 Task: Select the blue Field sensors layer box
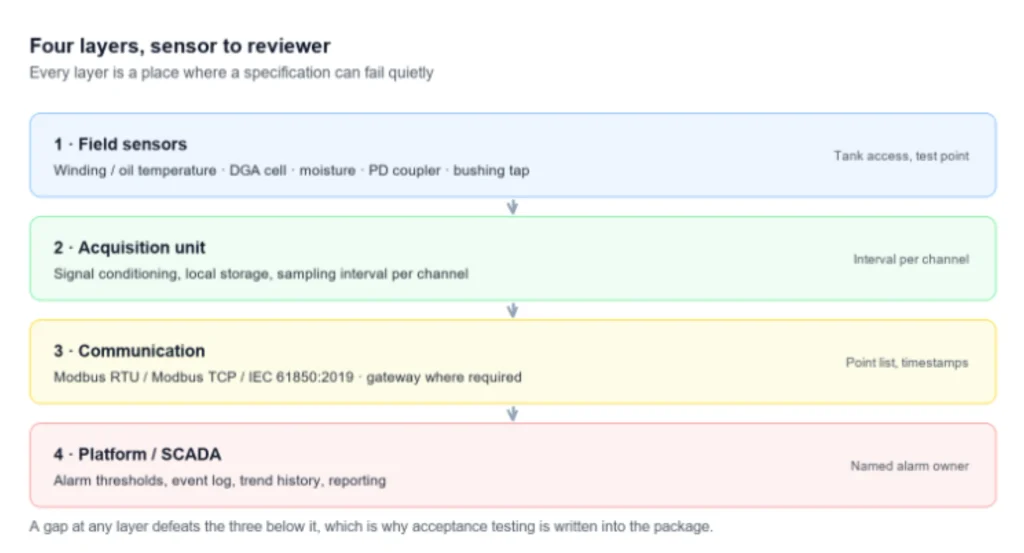click(x=513, y=155)
